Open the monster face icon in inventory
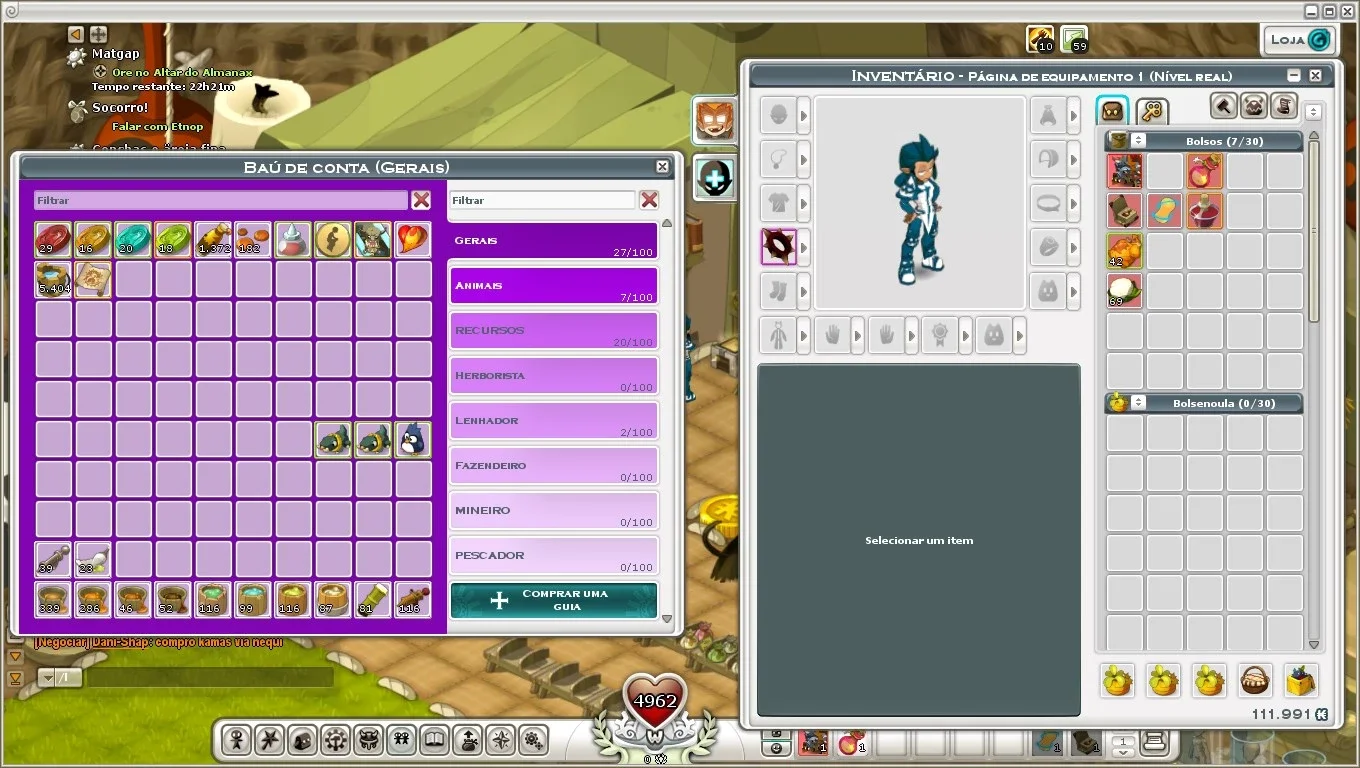Screen dimensions: 1360x768 click(x=1254, y=105)
